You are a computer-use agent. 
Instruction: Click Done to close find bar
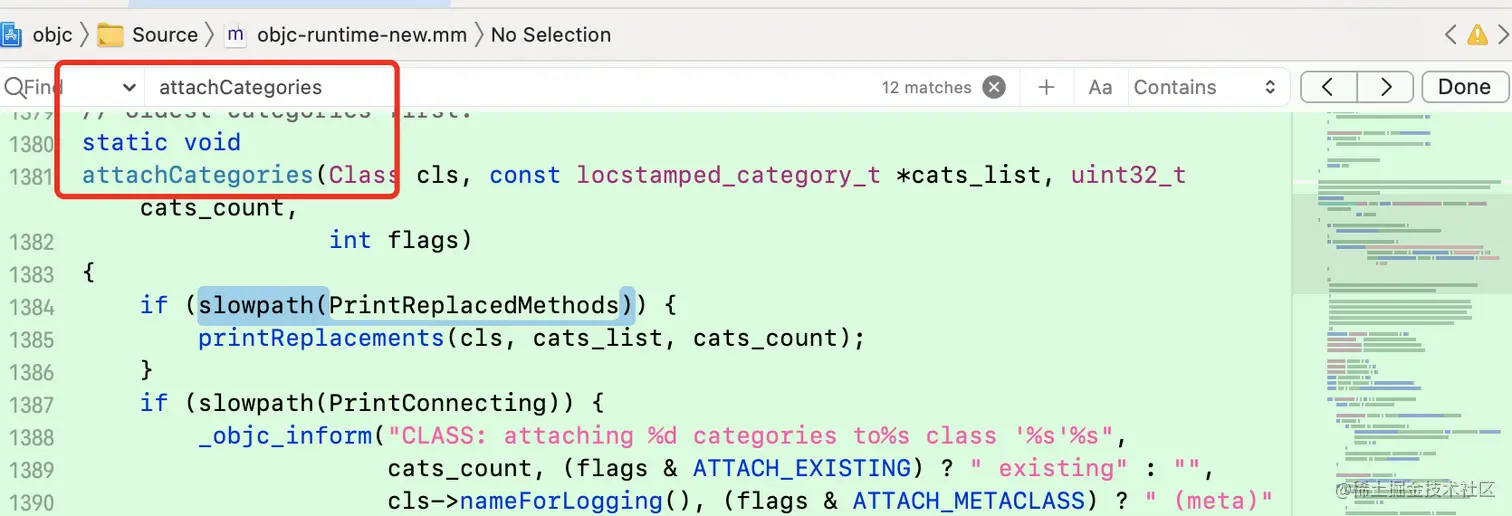click(1464, 87)
